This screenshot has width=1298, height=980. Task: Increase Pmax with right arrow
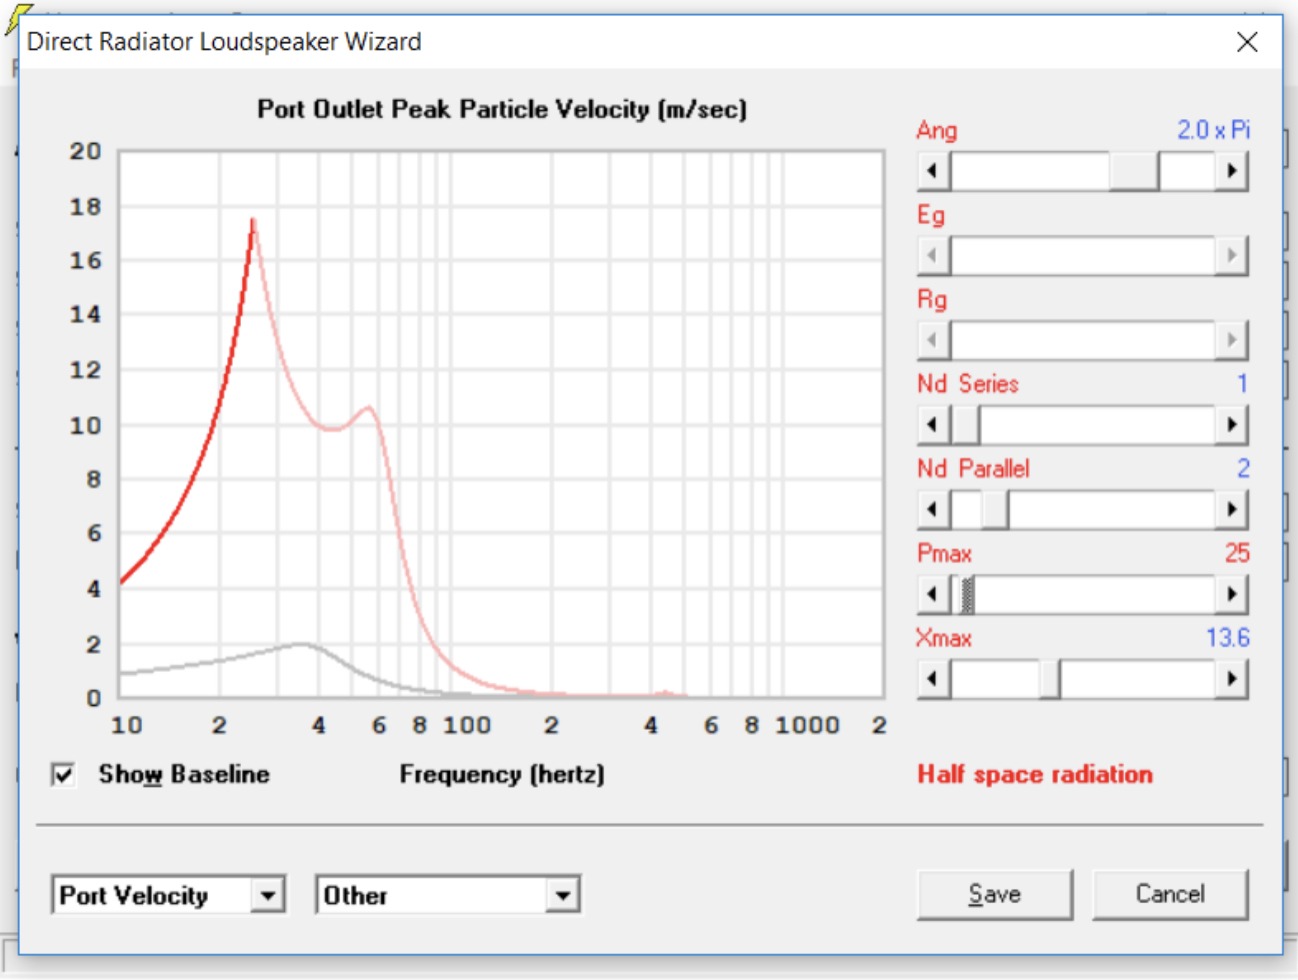1231,595
